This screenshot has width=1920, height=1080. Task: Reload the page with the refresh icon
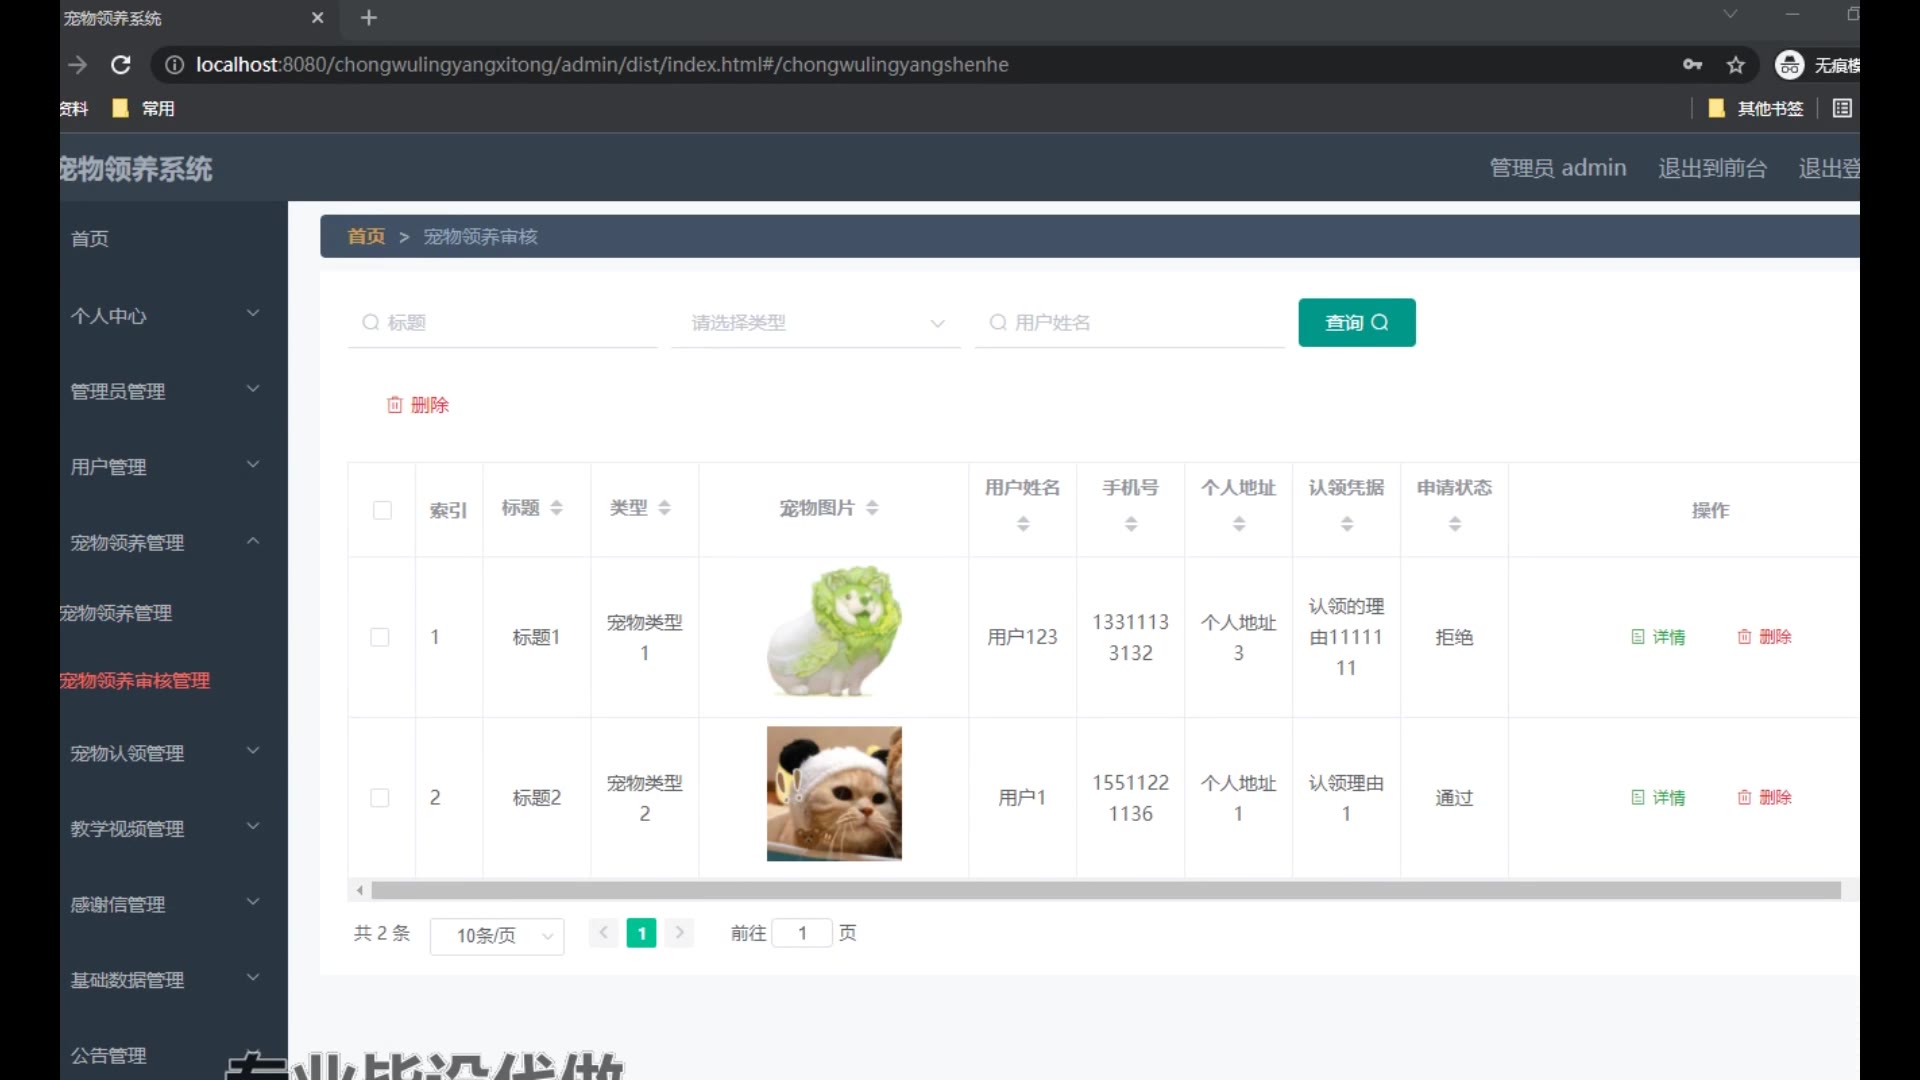[x=121, y=65]
